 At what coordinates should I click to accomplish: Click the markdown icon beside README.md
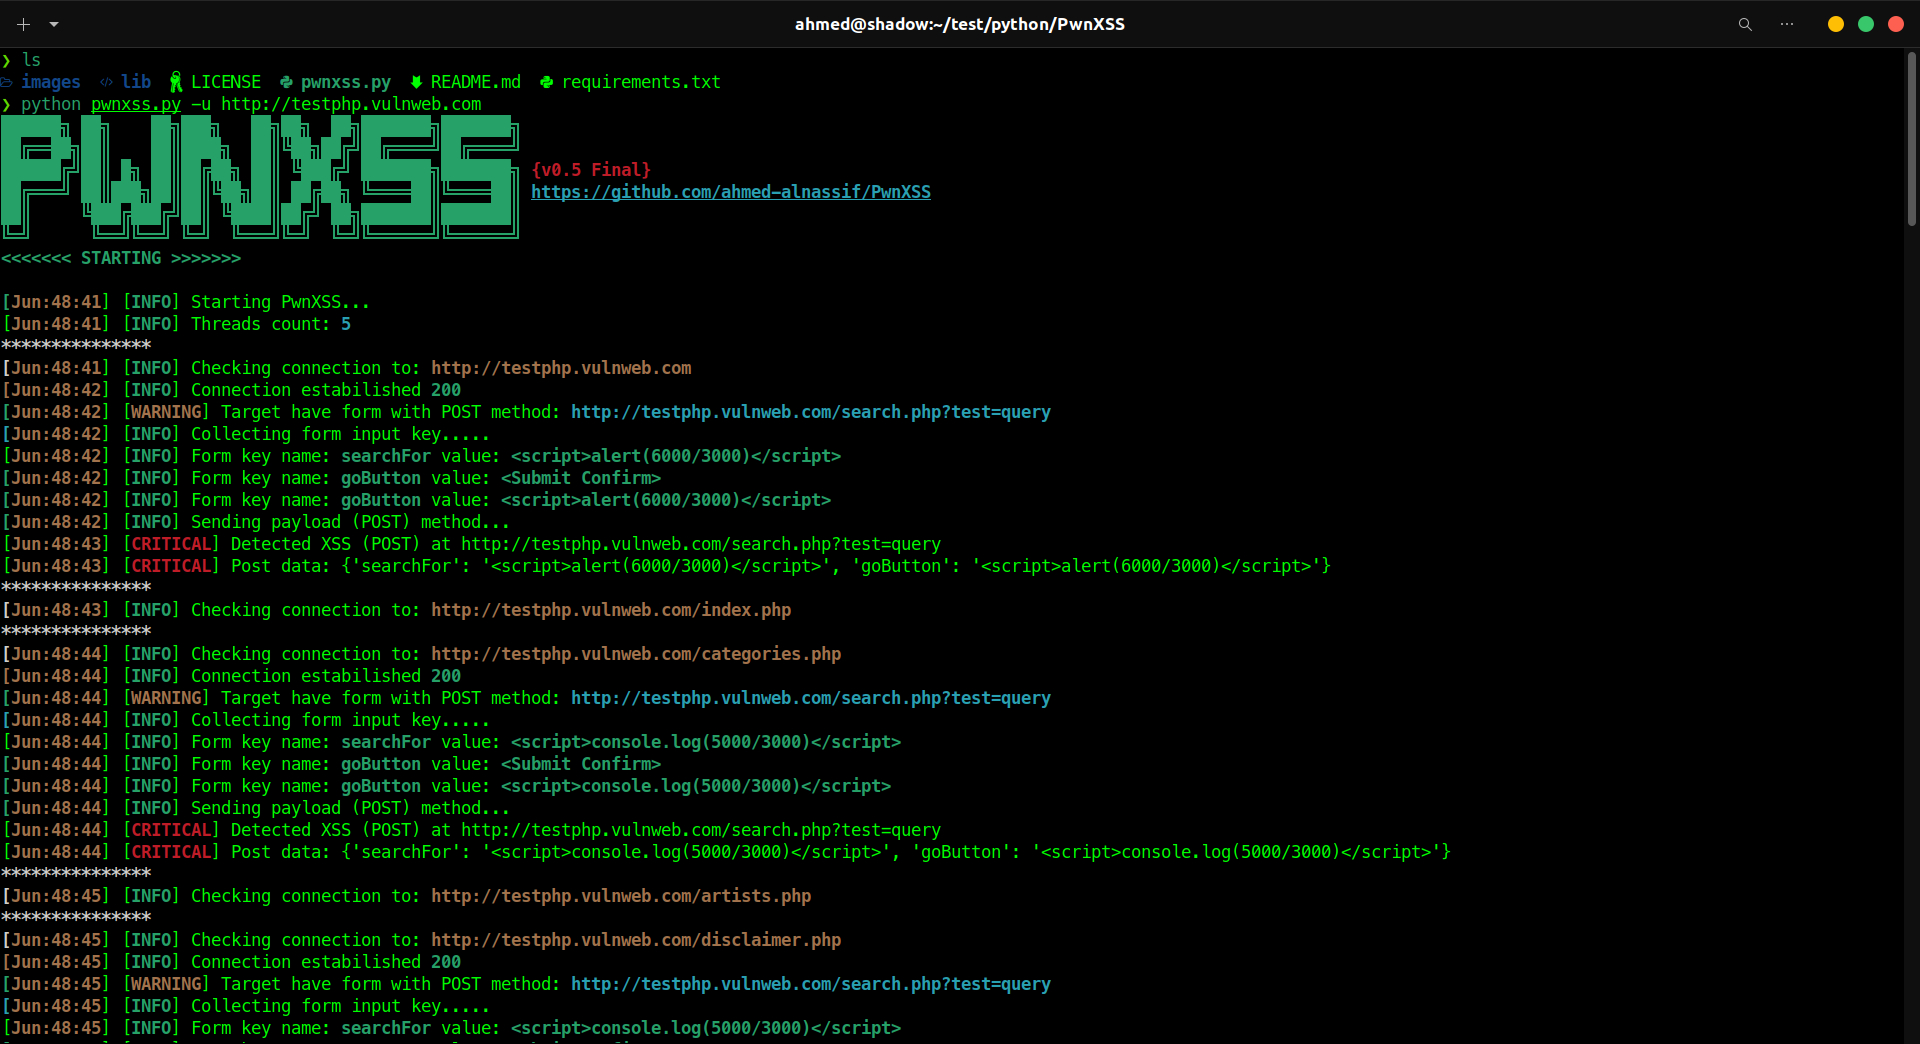[x=416, y=82]
